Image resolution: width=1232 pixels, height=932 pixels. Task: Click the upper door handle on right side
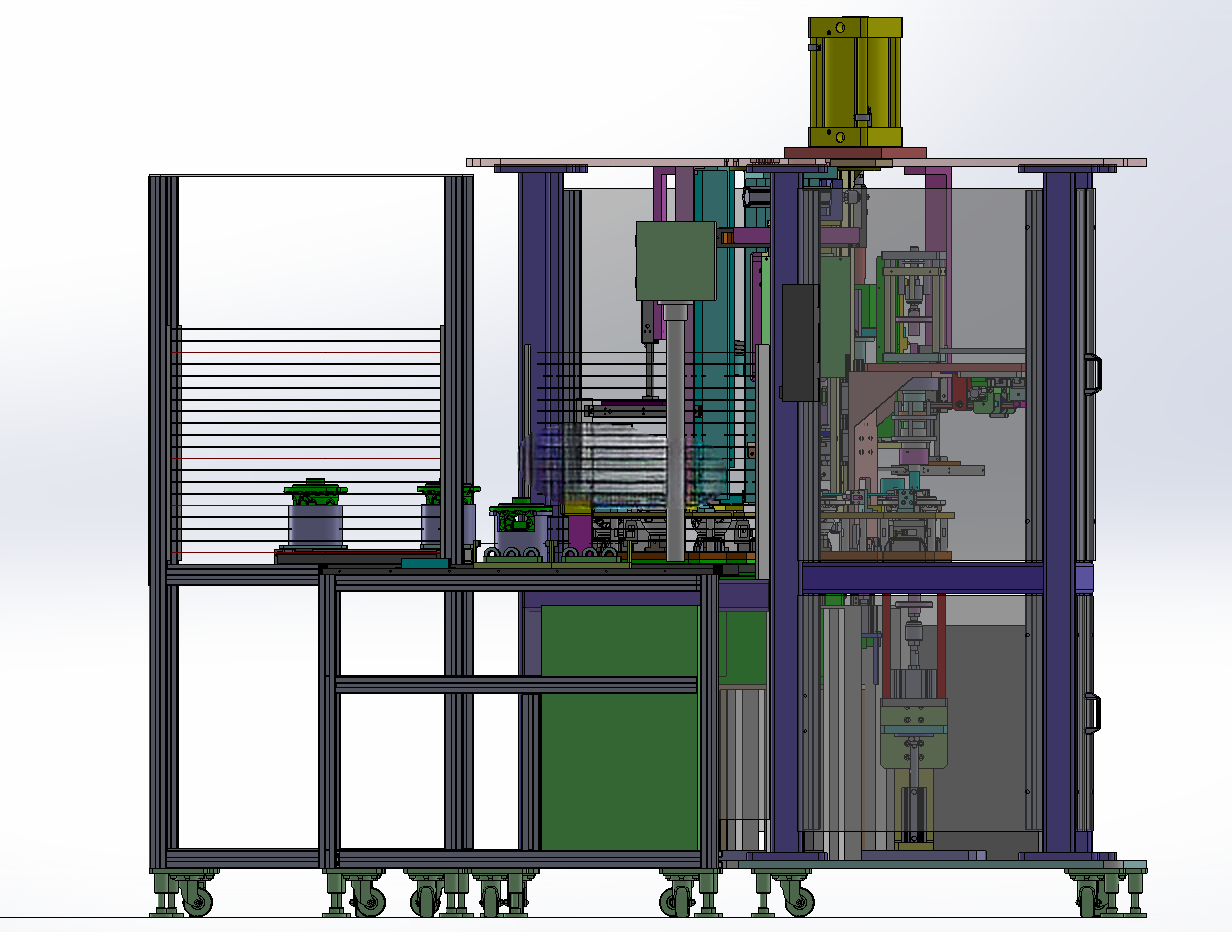tap(1094, 372)
